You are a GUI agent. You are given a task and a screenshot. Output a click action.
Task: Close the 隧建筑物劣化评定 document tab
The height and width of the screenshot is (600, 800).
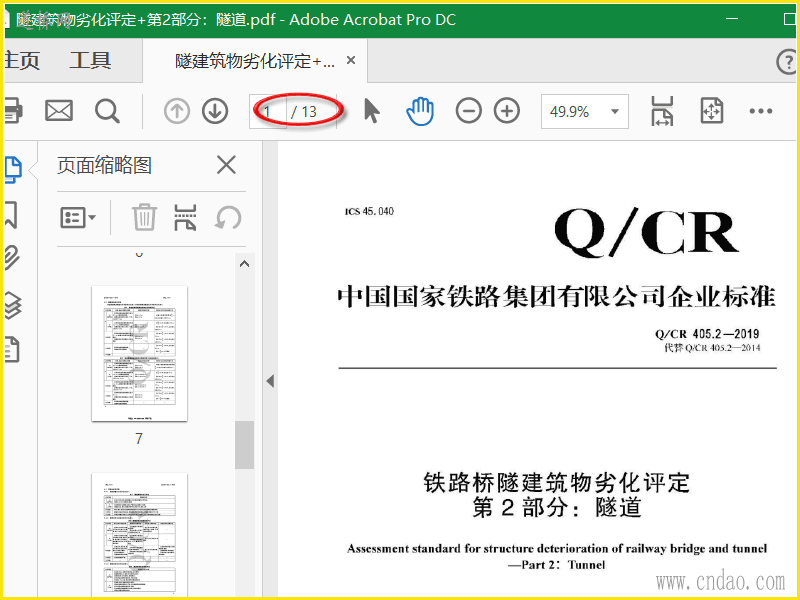pyautogui.click(x=351, y=60)
